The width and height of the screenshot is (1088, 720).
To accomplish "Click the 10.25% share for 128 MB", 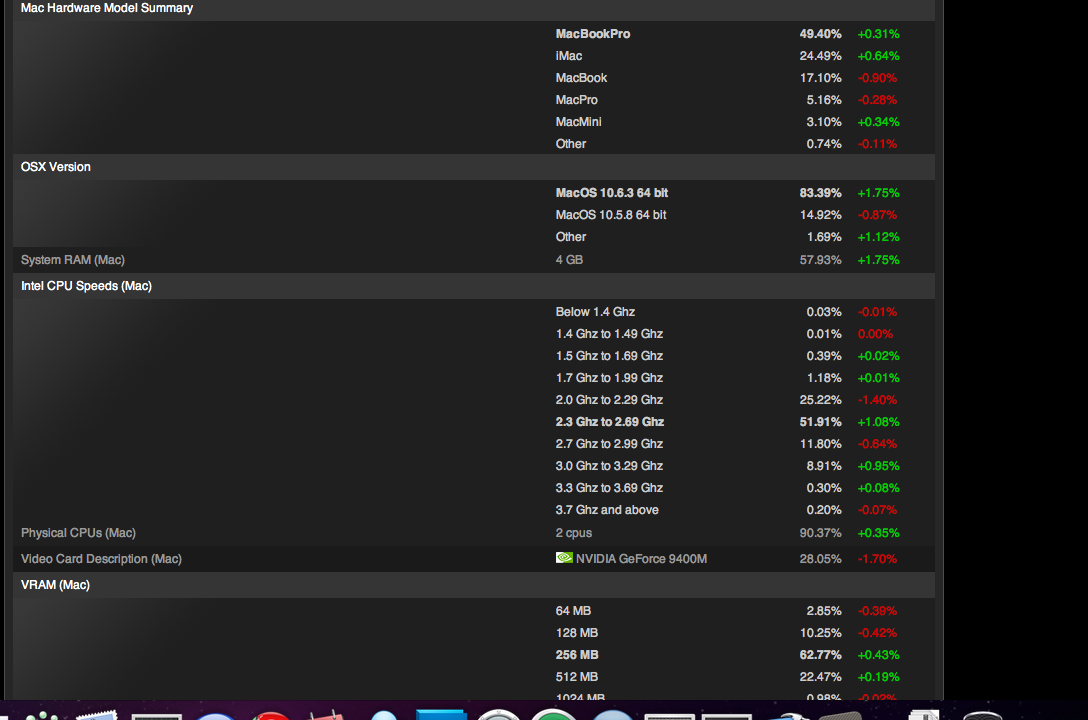I will click(x=820, y=633).
